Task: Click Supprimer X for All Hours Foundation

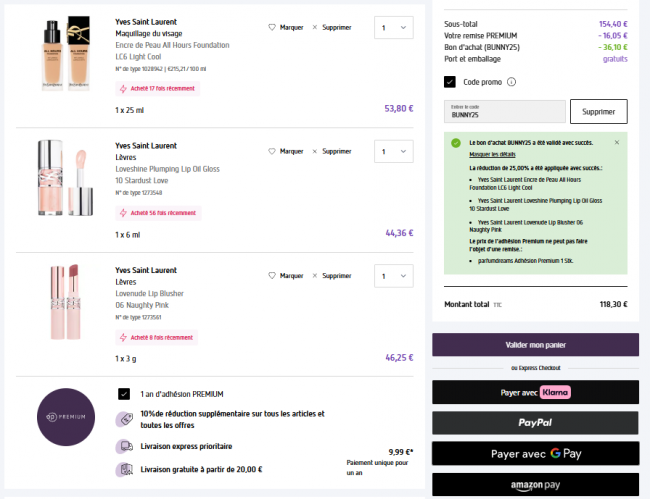Action: (x=315, y=27)
